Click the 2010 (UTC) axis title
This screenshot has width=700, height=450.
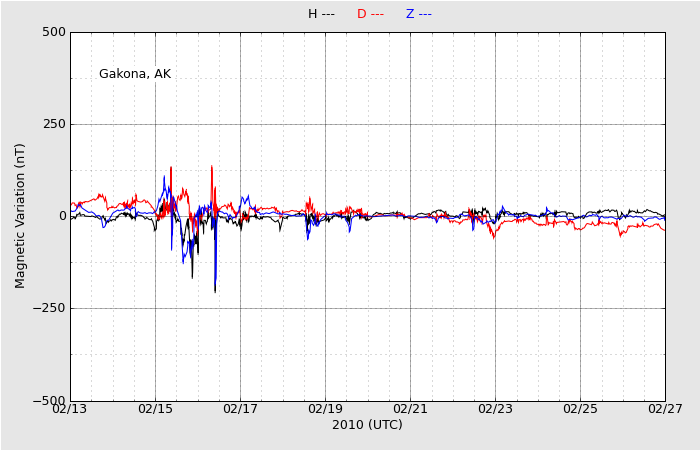[367, 425]
